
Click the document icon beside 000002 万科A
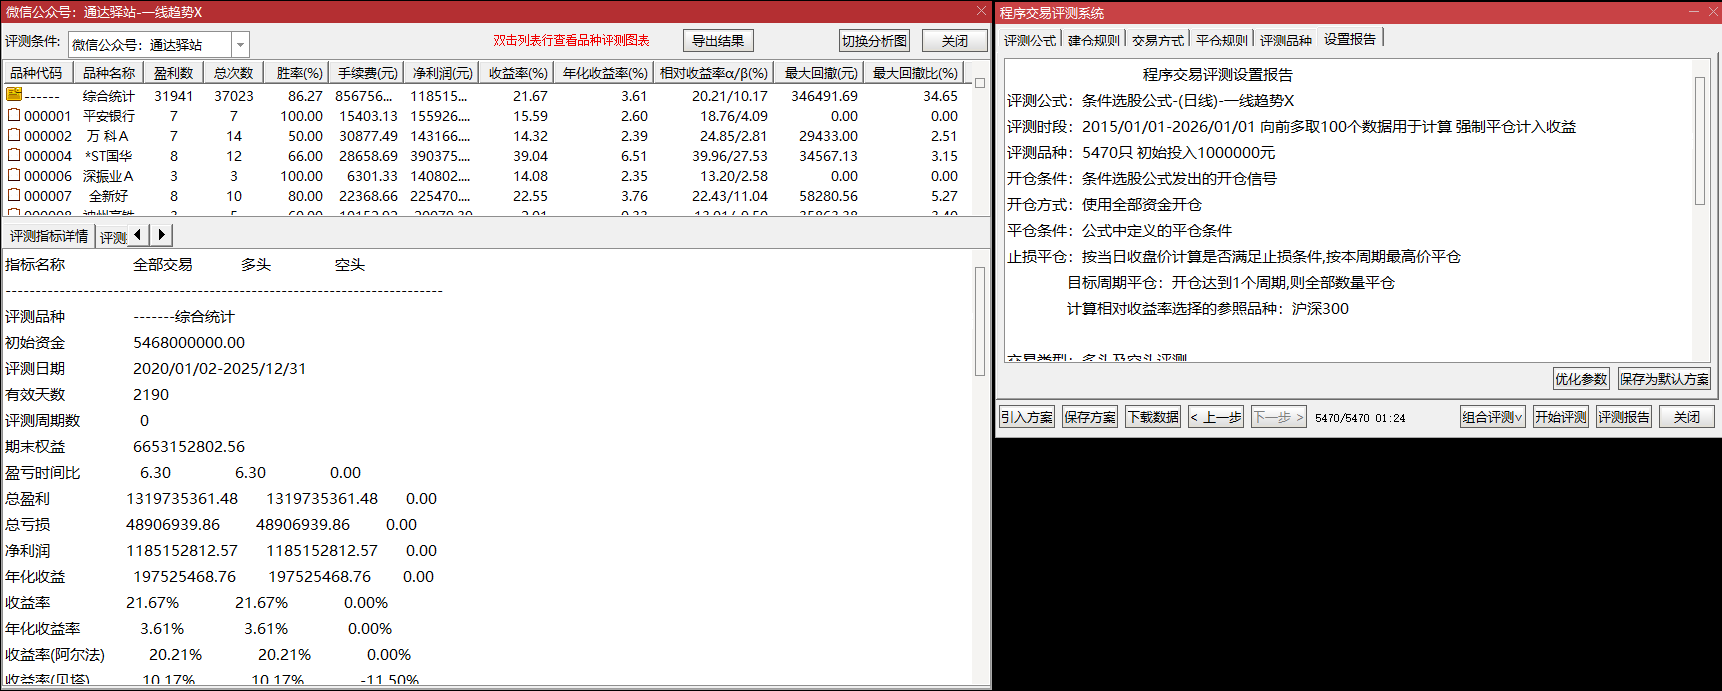pos(14,135)
